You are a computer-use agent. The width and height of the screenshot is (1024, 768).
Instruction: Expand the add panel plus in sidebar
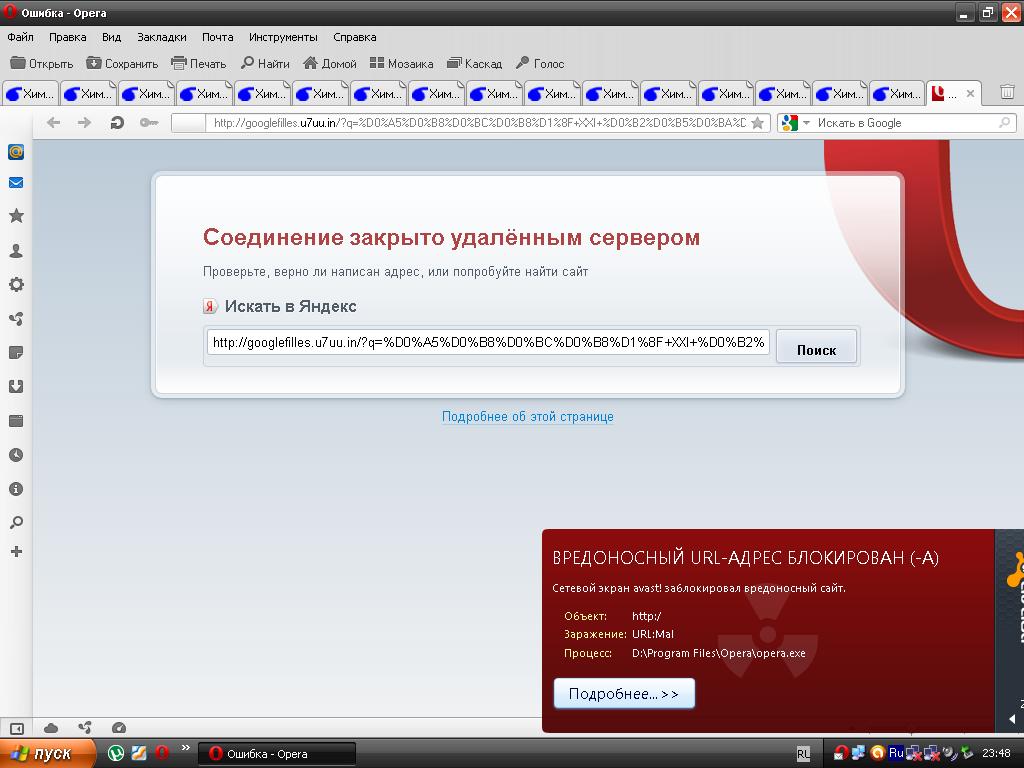pyautogui.click(x=16, y=551)
